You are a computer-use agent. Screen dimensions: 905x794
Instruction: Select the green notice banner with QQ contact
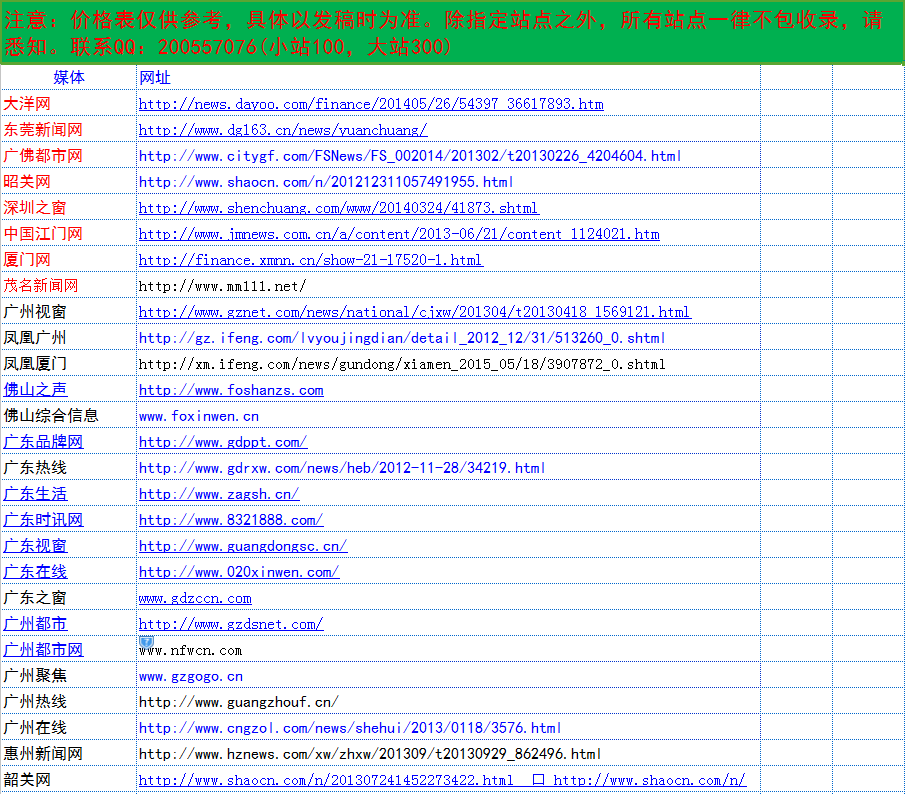click(452, 32)
